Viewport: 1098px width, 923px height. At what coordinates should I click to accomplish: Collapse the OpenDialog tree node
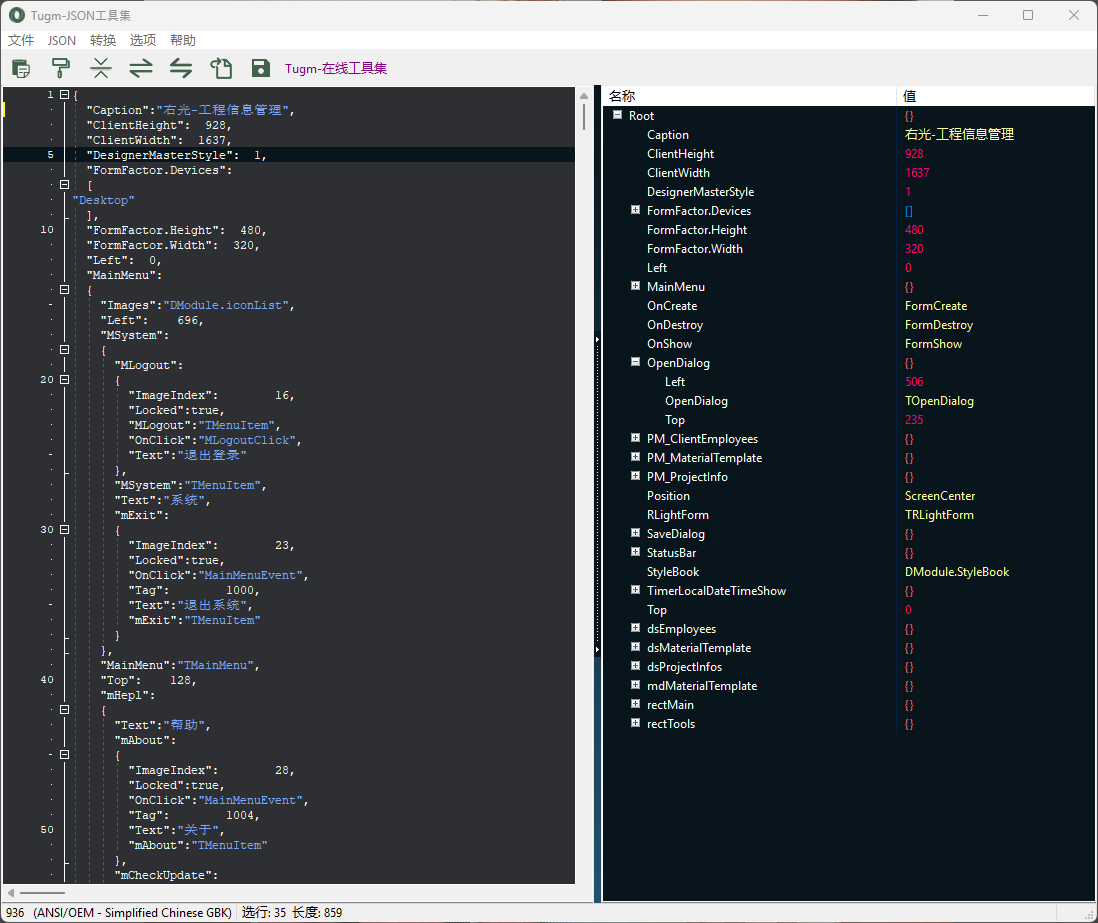coord(635,362)
